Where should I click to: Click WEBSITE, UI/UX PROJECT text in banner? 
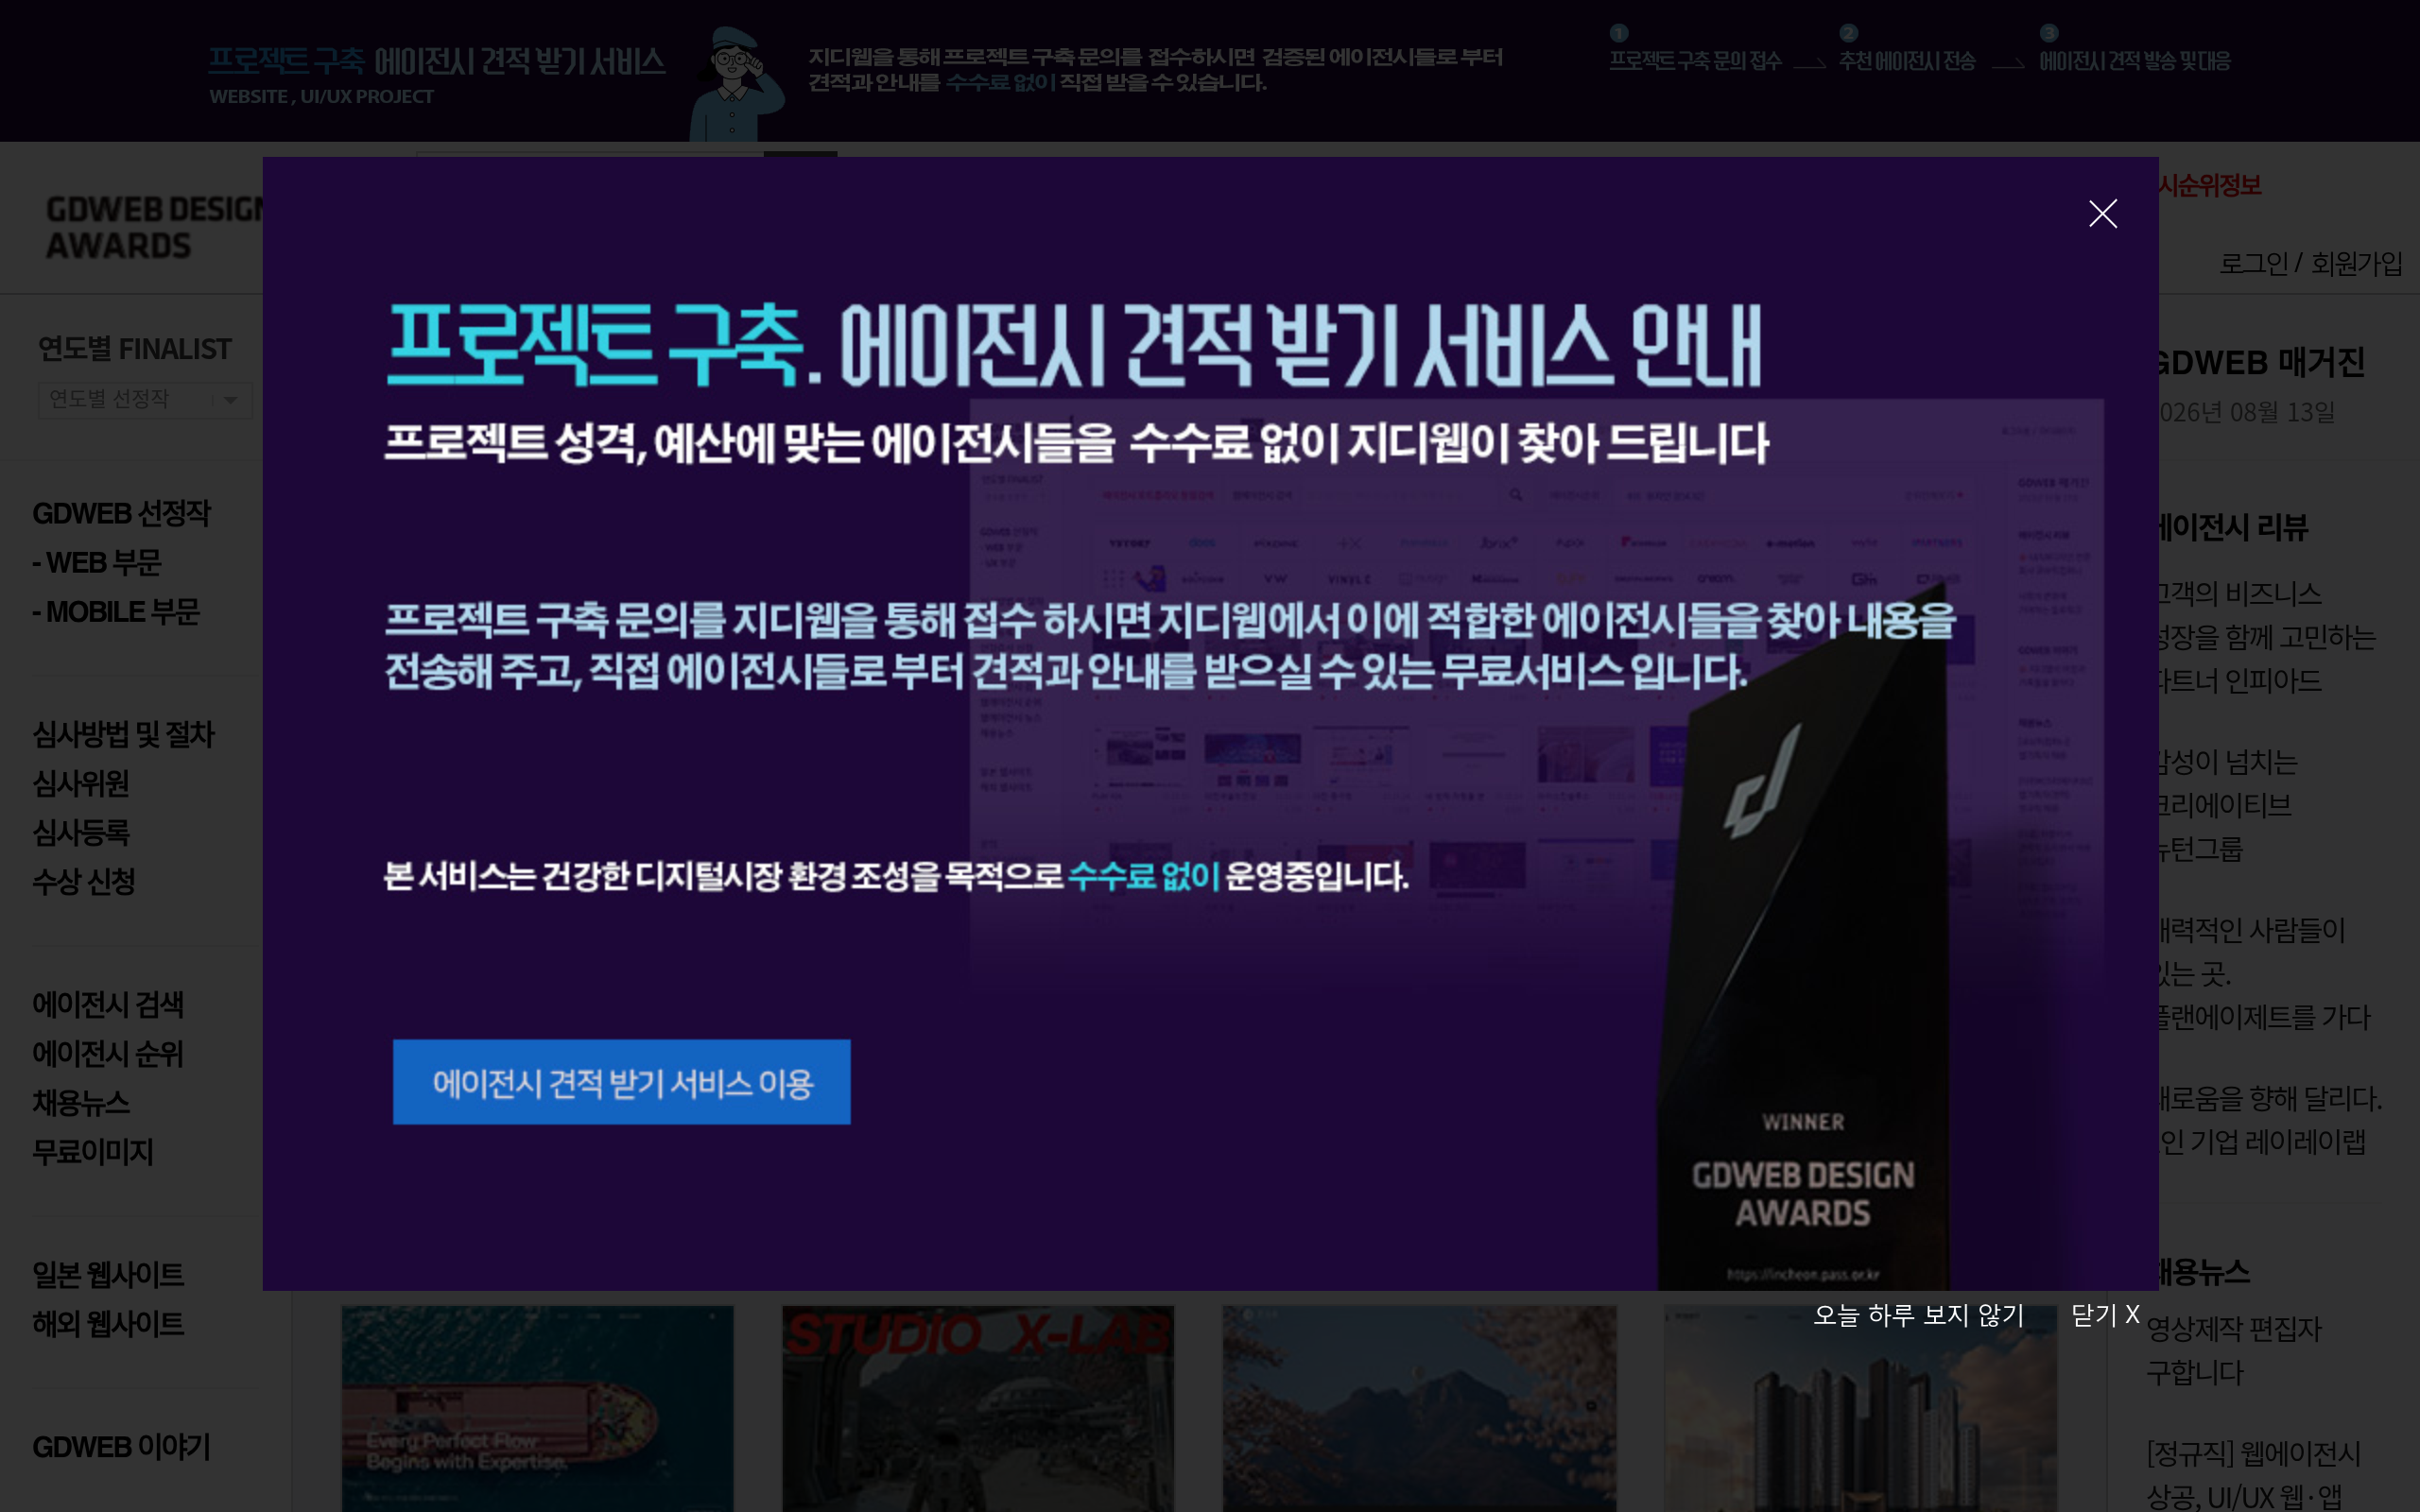coord(321,97)
